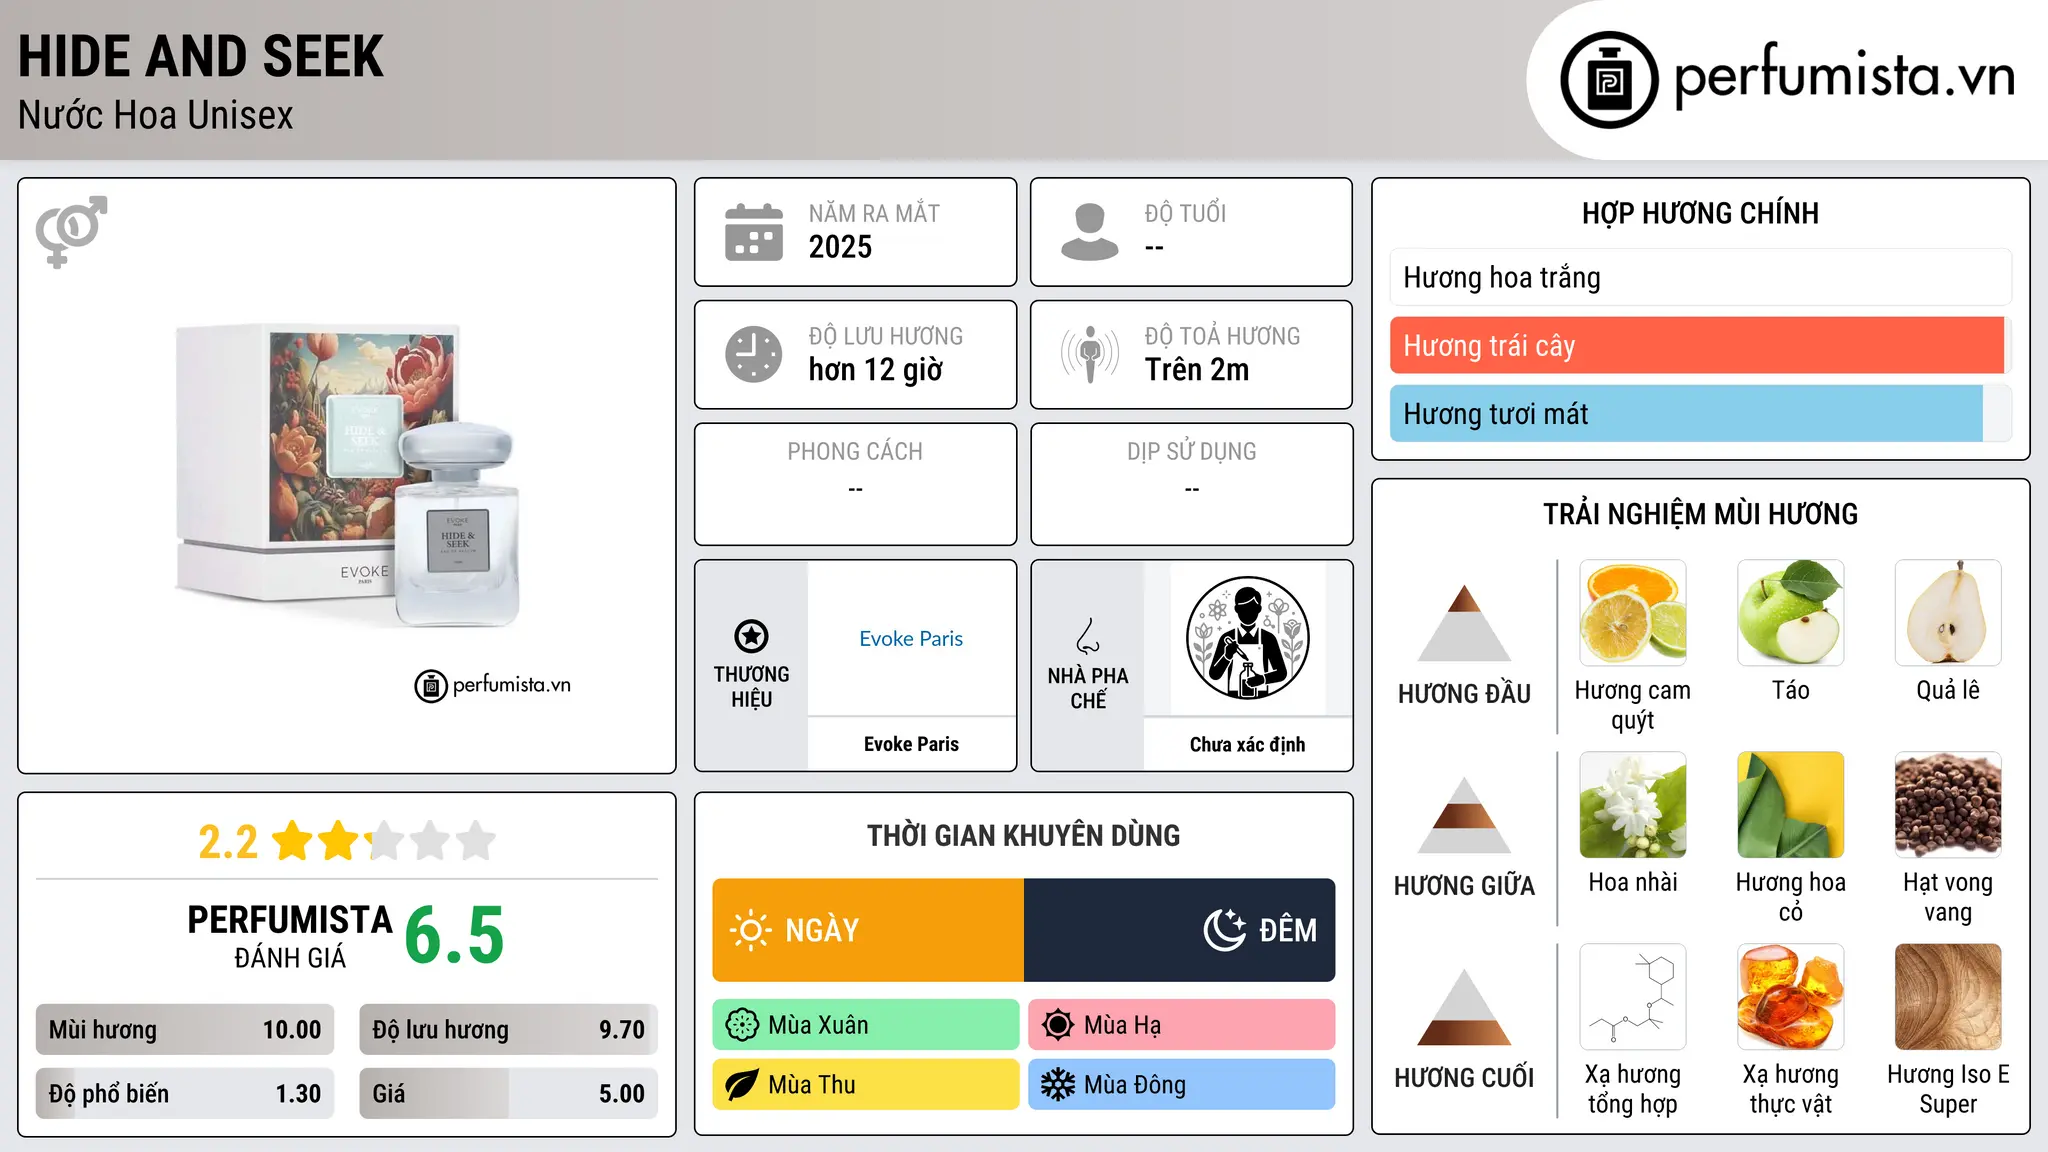Click the Nước Hoa Unisex subtitle
Viewport: 2048px width, 1152px height.
click(156, 116)
